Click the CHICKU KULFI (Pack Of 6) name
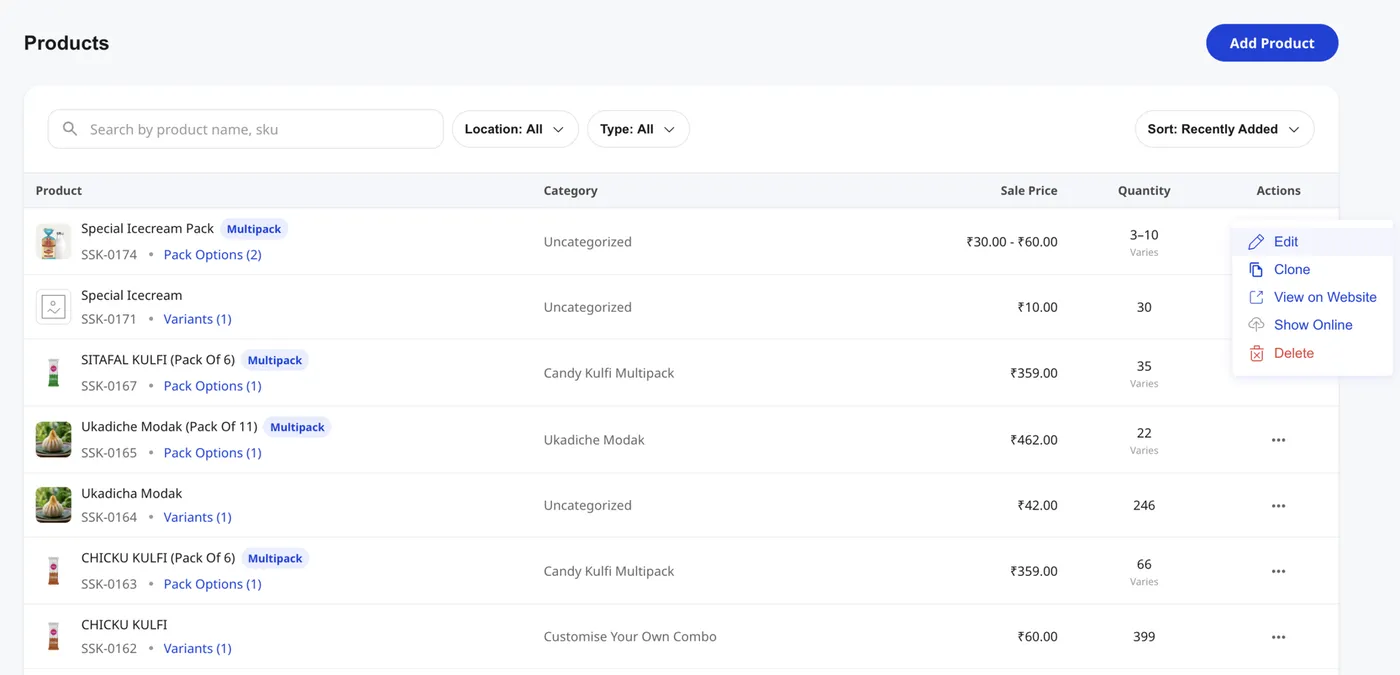The height and width of the screenshot is (675, 1400). point(158,558)
